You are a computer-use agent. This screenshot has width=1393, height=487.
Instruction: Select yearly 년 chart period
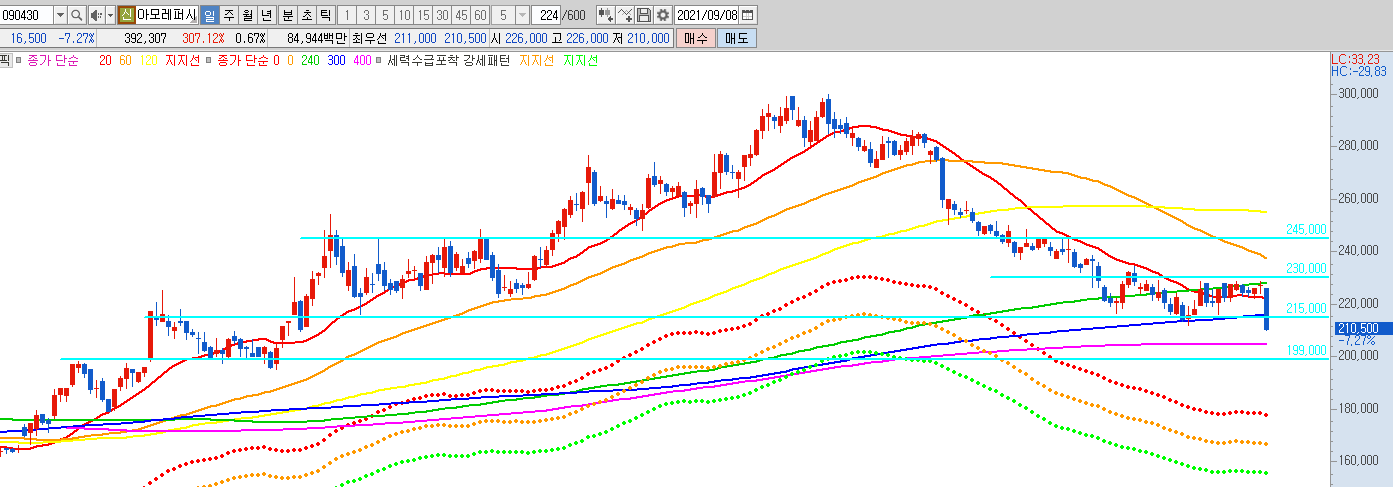coord(266,15)
